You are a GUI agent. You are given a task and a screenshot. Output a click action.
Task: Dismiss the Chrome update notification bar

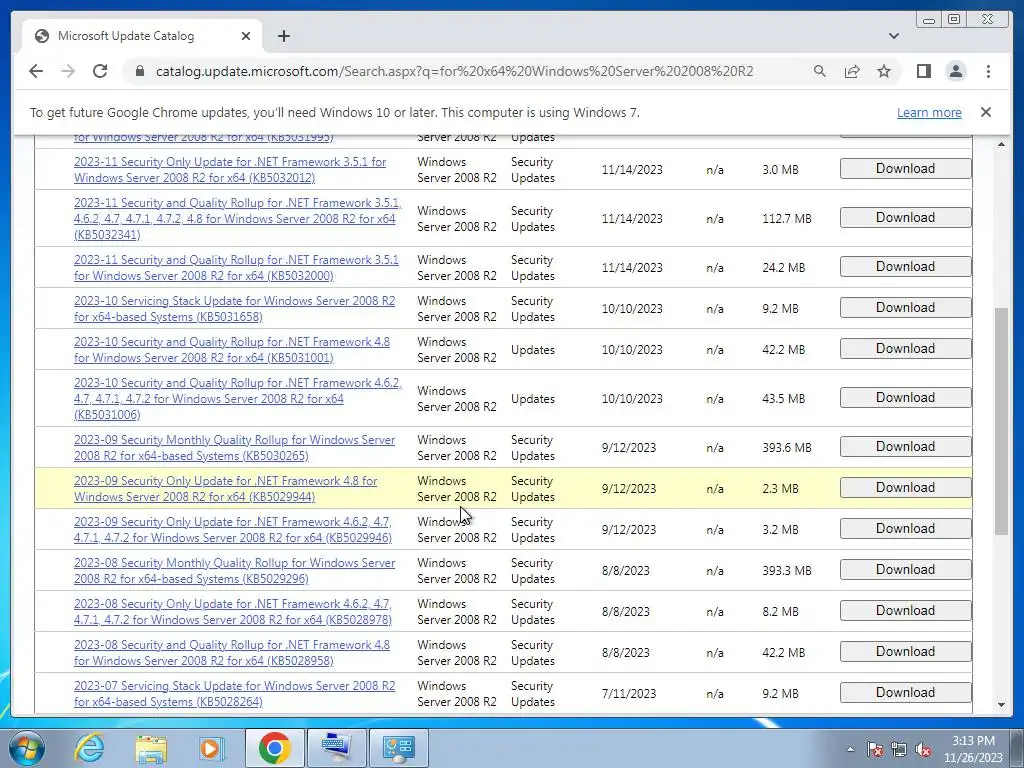pos(985,112)
